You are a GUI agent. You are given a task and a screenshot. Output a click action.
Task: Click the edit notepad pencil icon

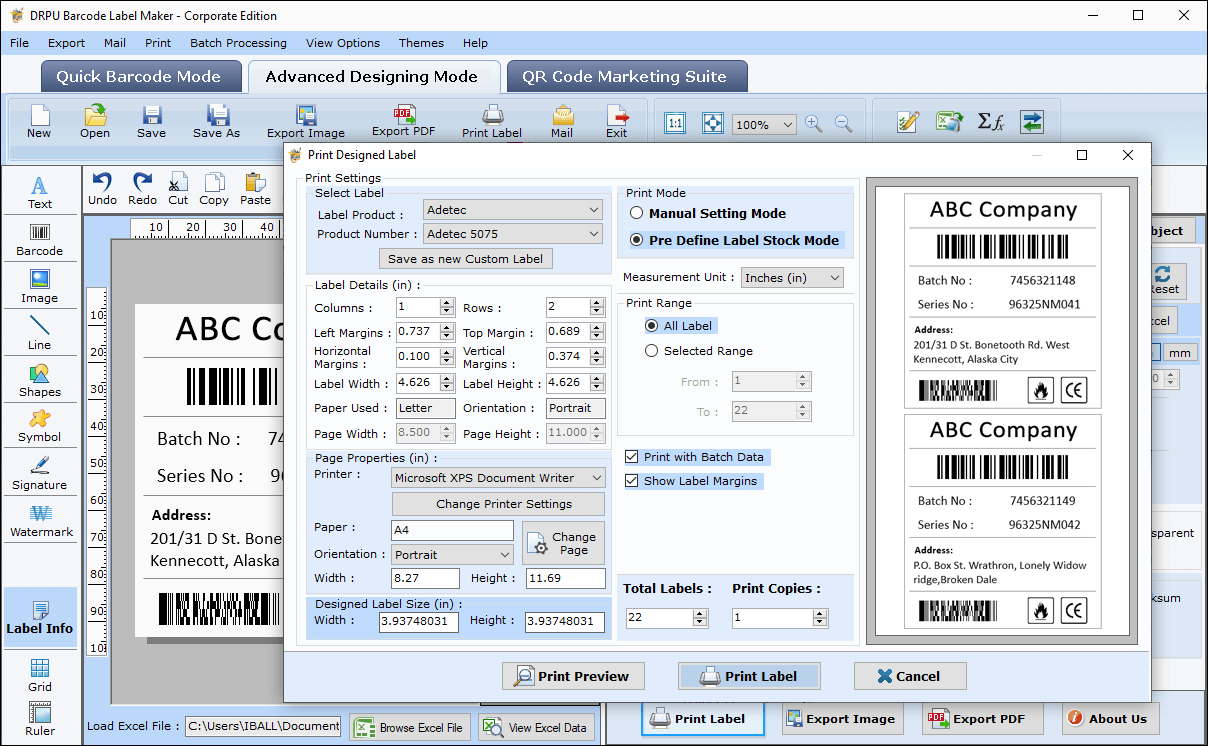908,122
